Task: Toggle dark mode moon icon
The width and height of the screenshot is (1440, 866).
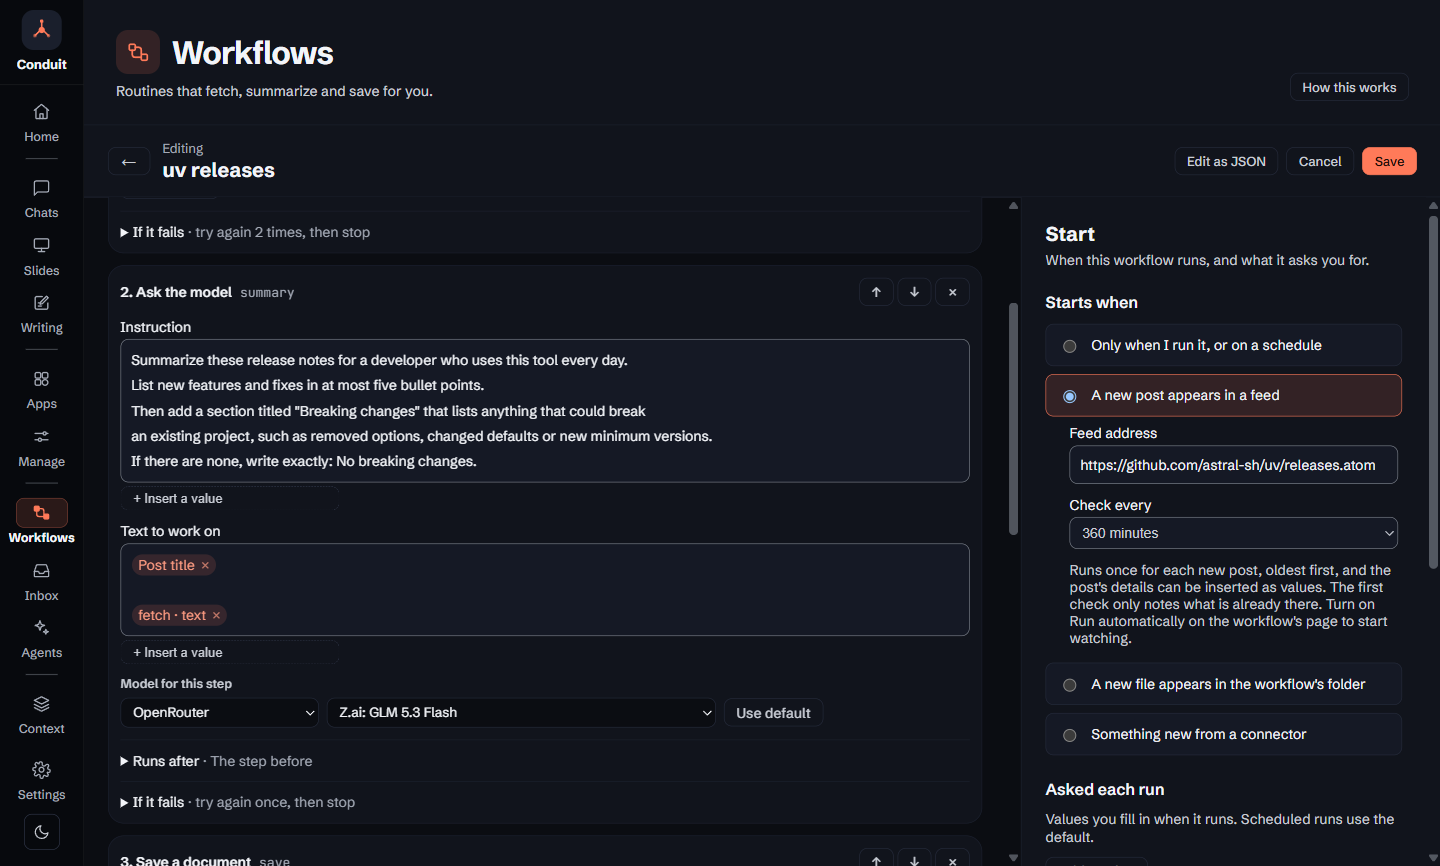Action: click(42, 832)
